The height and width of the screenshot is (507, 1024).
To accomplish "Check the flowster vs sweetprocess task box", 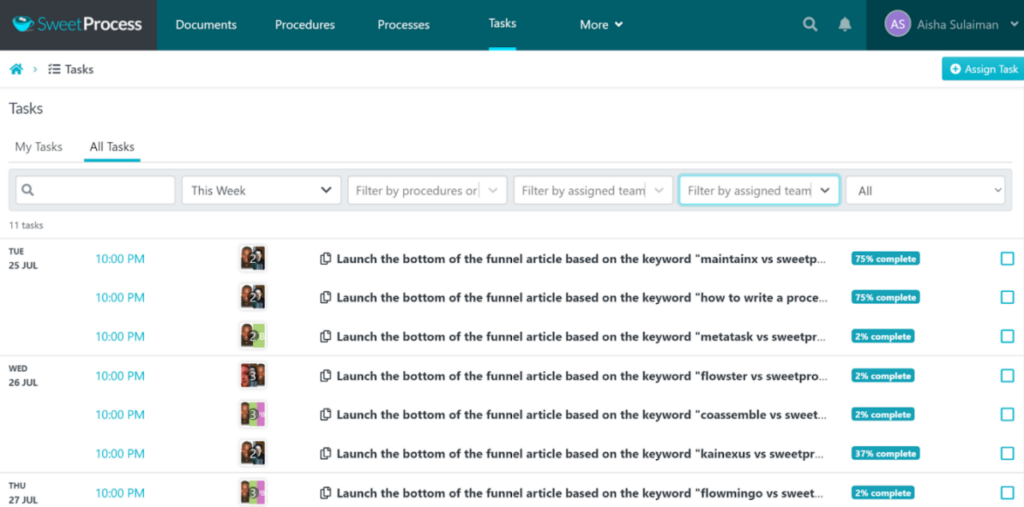I will pyautogui.click(x=1007, y=376).
